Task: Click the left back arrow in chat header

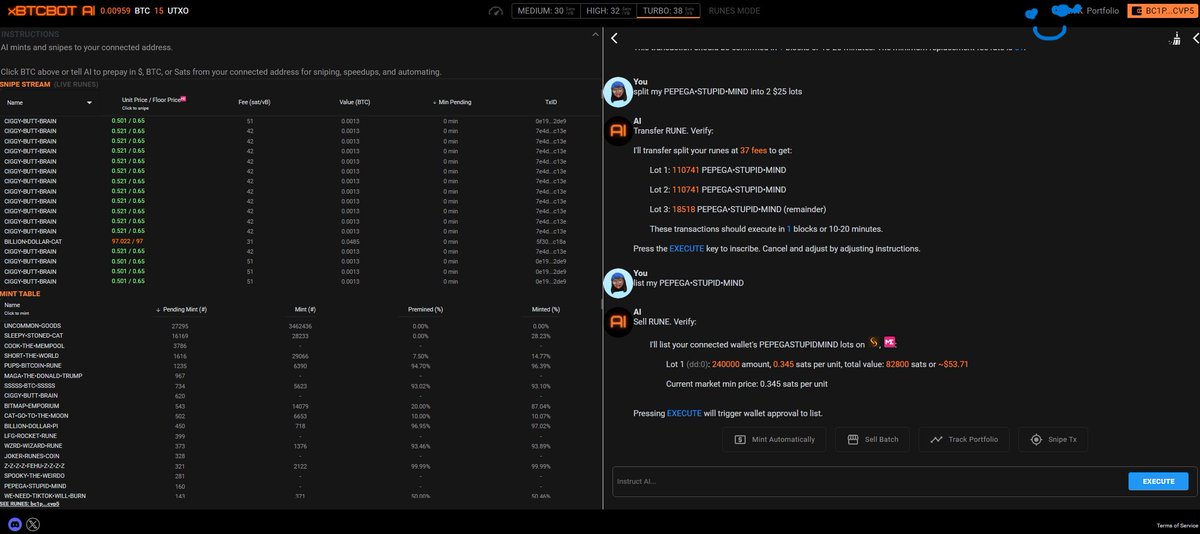Action: pyautogui.click(x=614, y=39)
